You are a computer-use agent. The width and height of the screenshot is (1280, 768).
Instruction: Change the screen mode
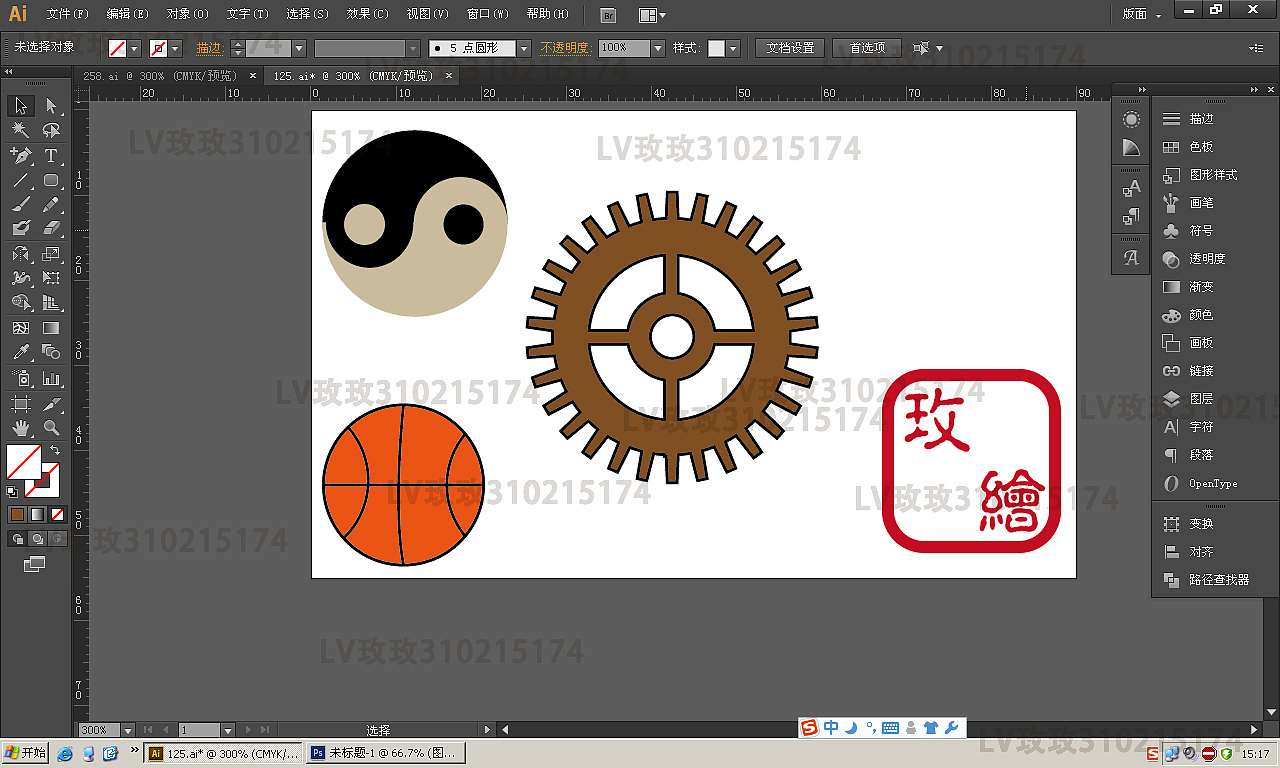pos(35,565)
